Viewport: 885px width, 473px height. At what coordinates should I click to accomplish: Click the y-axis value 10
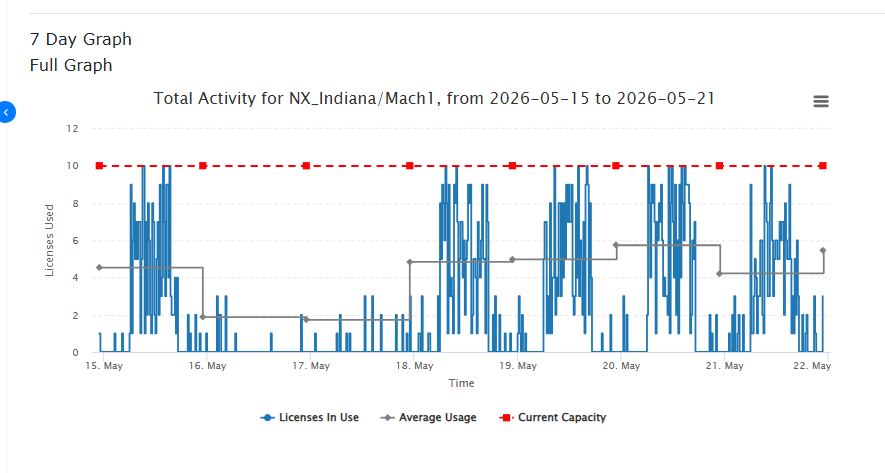[72, 166]
